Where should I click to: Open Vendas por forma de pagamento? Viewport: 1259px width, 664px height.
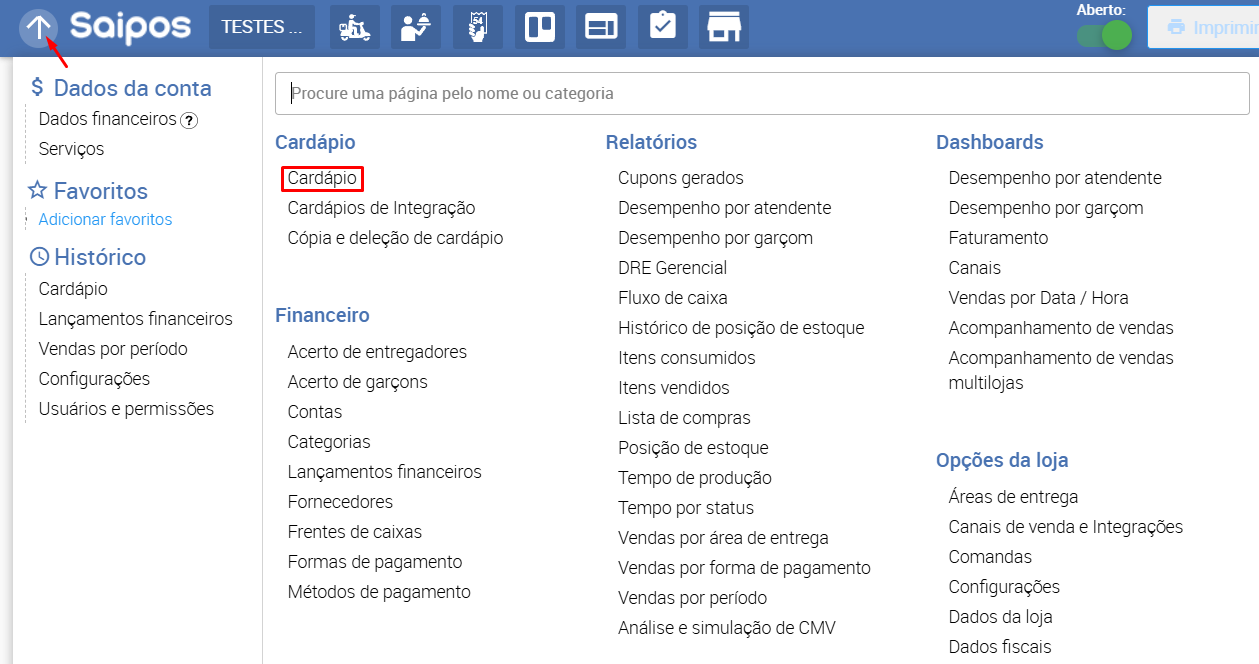click(744, 568)
